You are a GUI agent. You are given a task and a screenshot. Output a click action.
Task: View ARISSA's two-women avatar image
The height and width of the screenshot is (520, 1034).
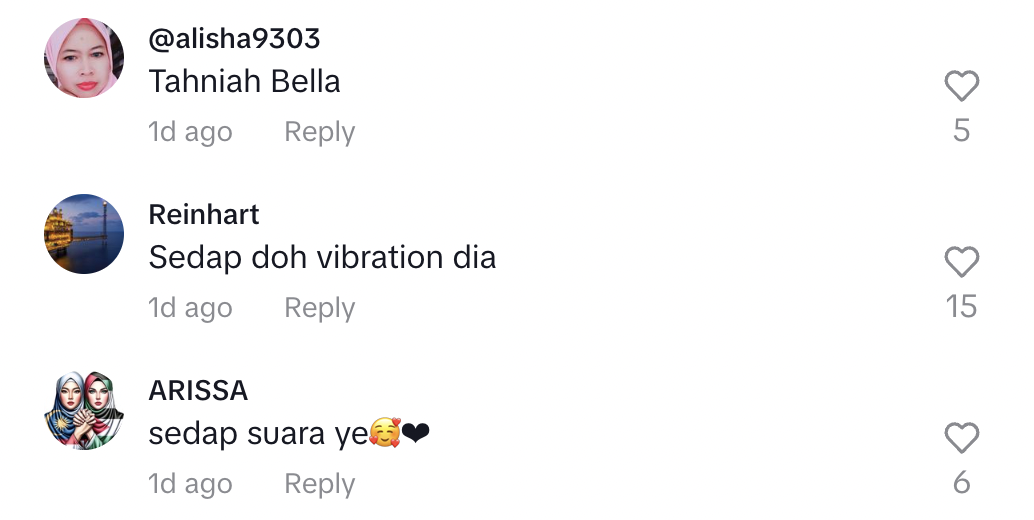pos(84,410)
